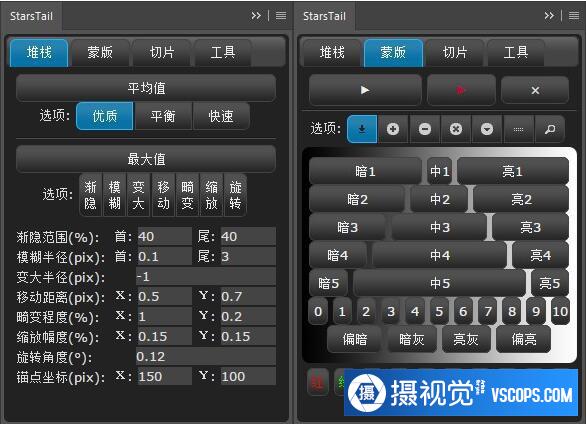The width and height of the screenshot is (586, 424).
Task: Open the right StarsTail panel flyout menu
Action: pyautogui.click(x=574, y=16)
